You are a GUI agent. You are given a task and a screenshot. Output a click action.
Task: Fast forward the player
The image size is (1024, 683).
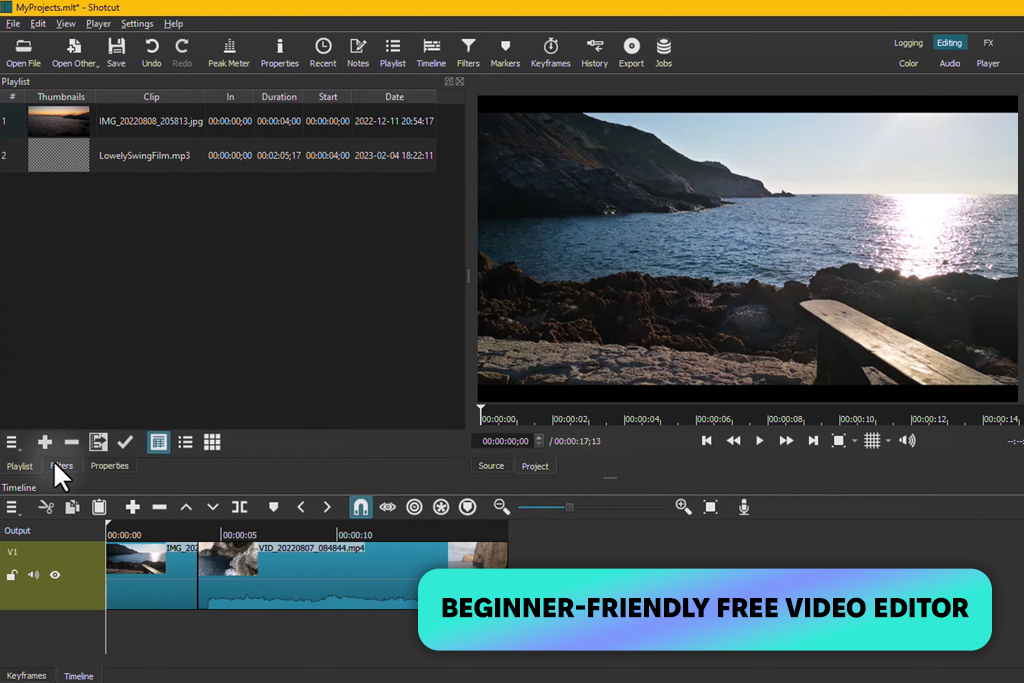[x=786, y=441]
